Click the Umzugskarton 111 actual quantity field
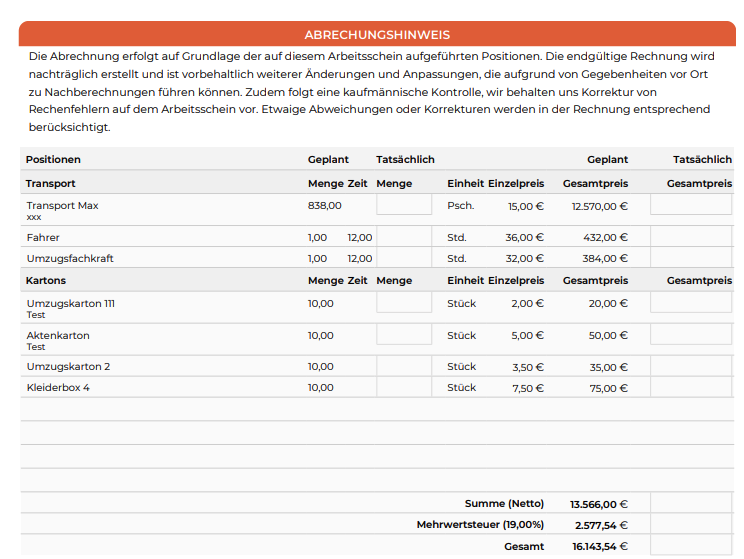This screenshot has height=559, width=744. pos(404,302)
